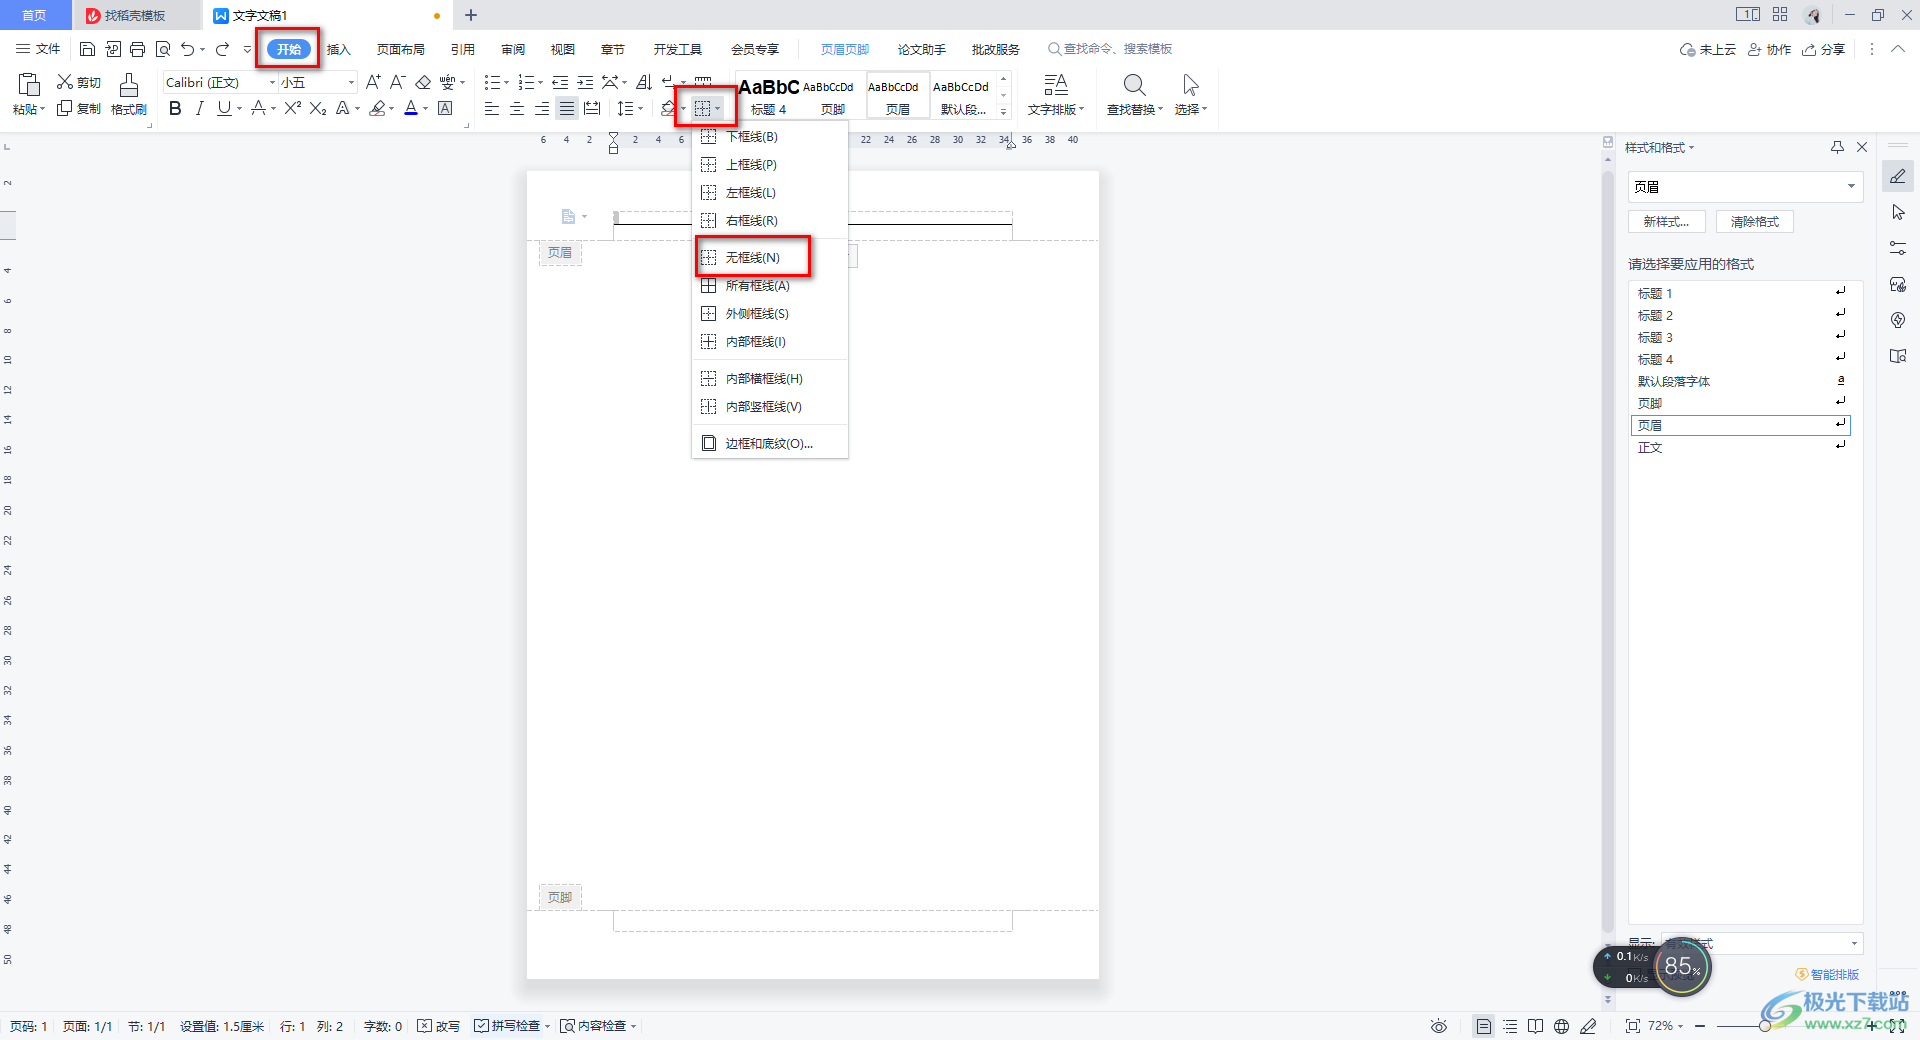
Task: Click the pencil style icon in right sidebar
Action: point(1898,177)
